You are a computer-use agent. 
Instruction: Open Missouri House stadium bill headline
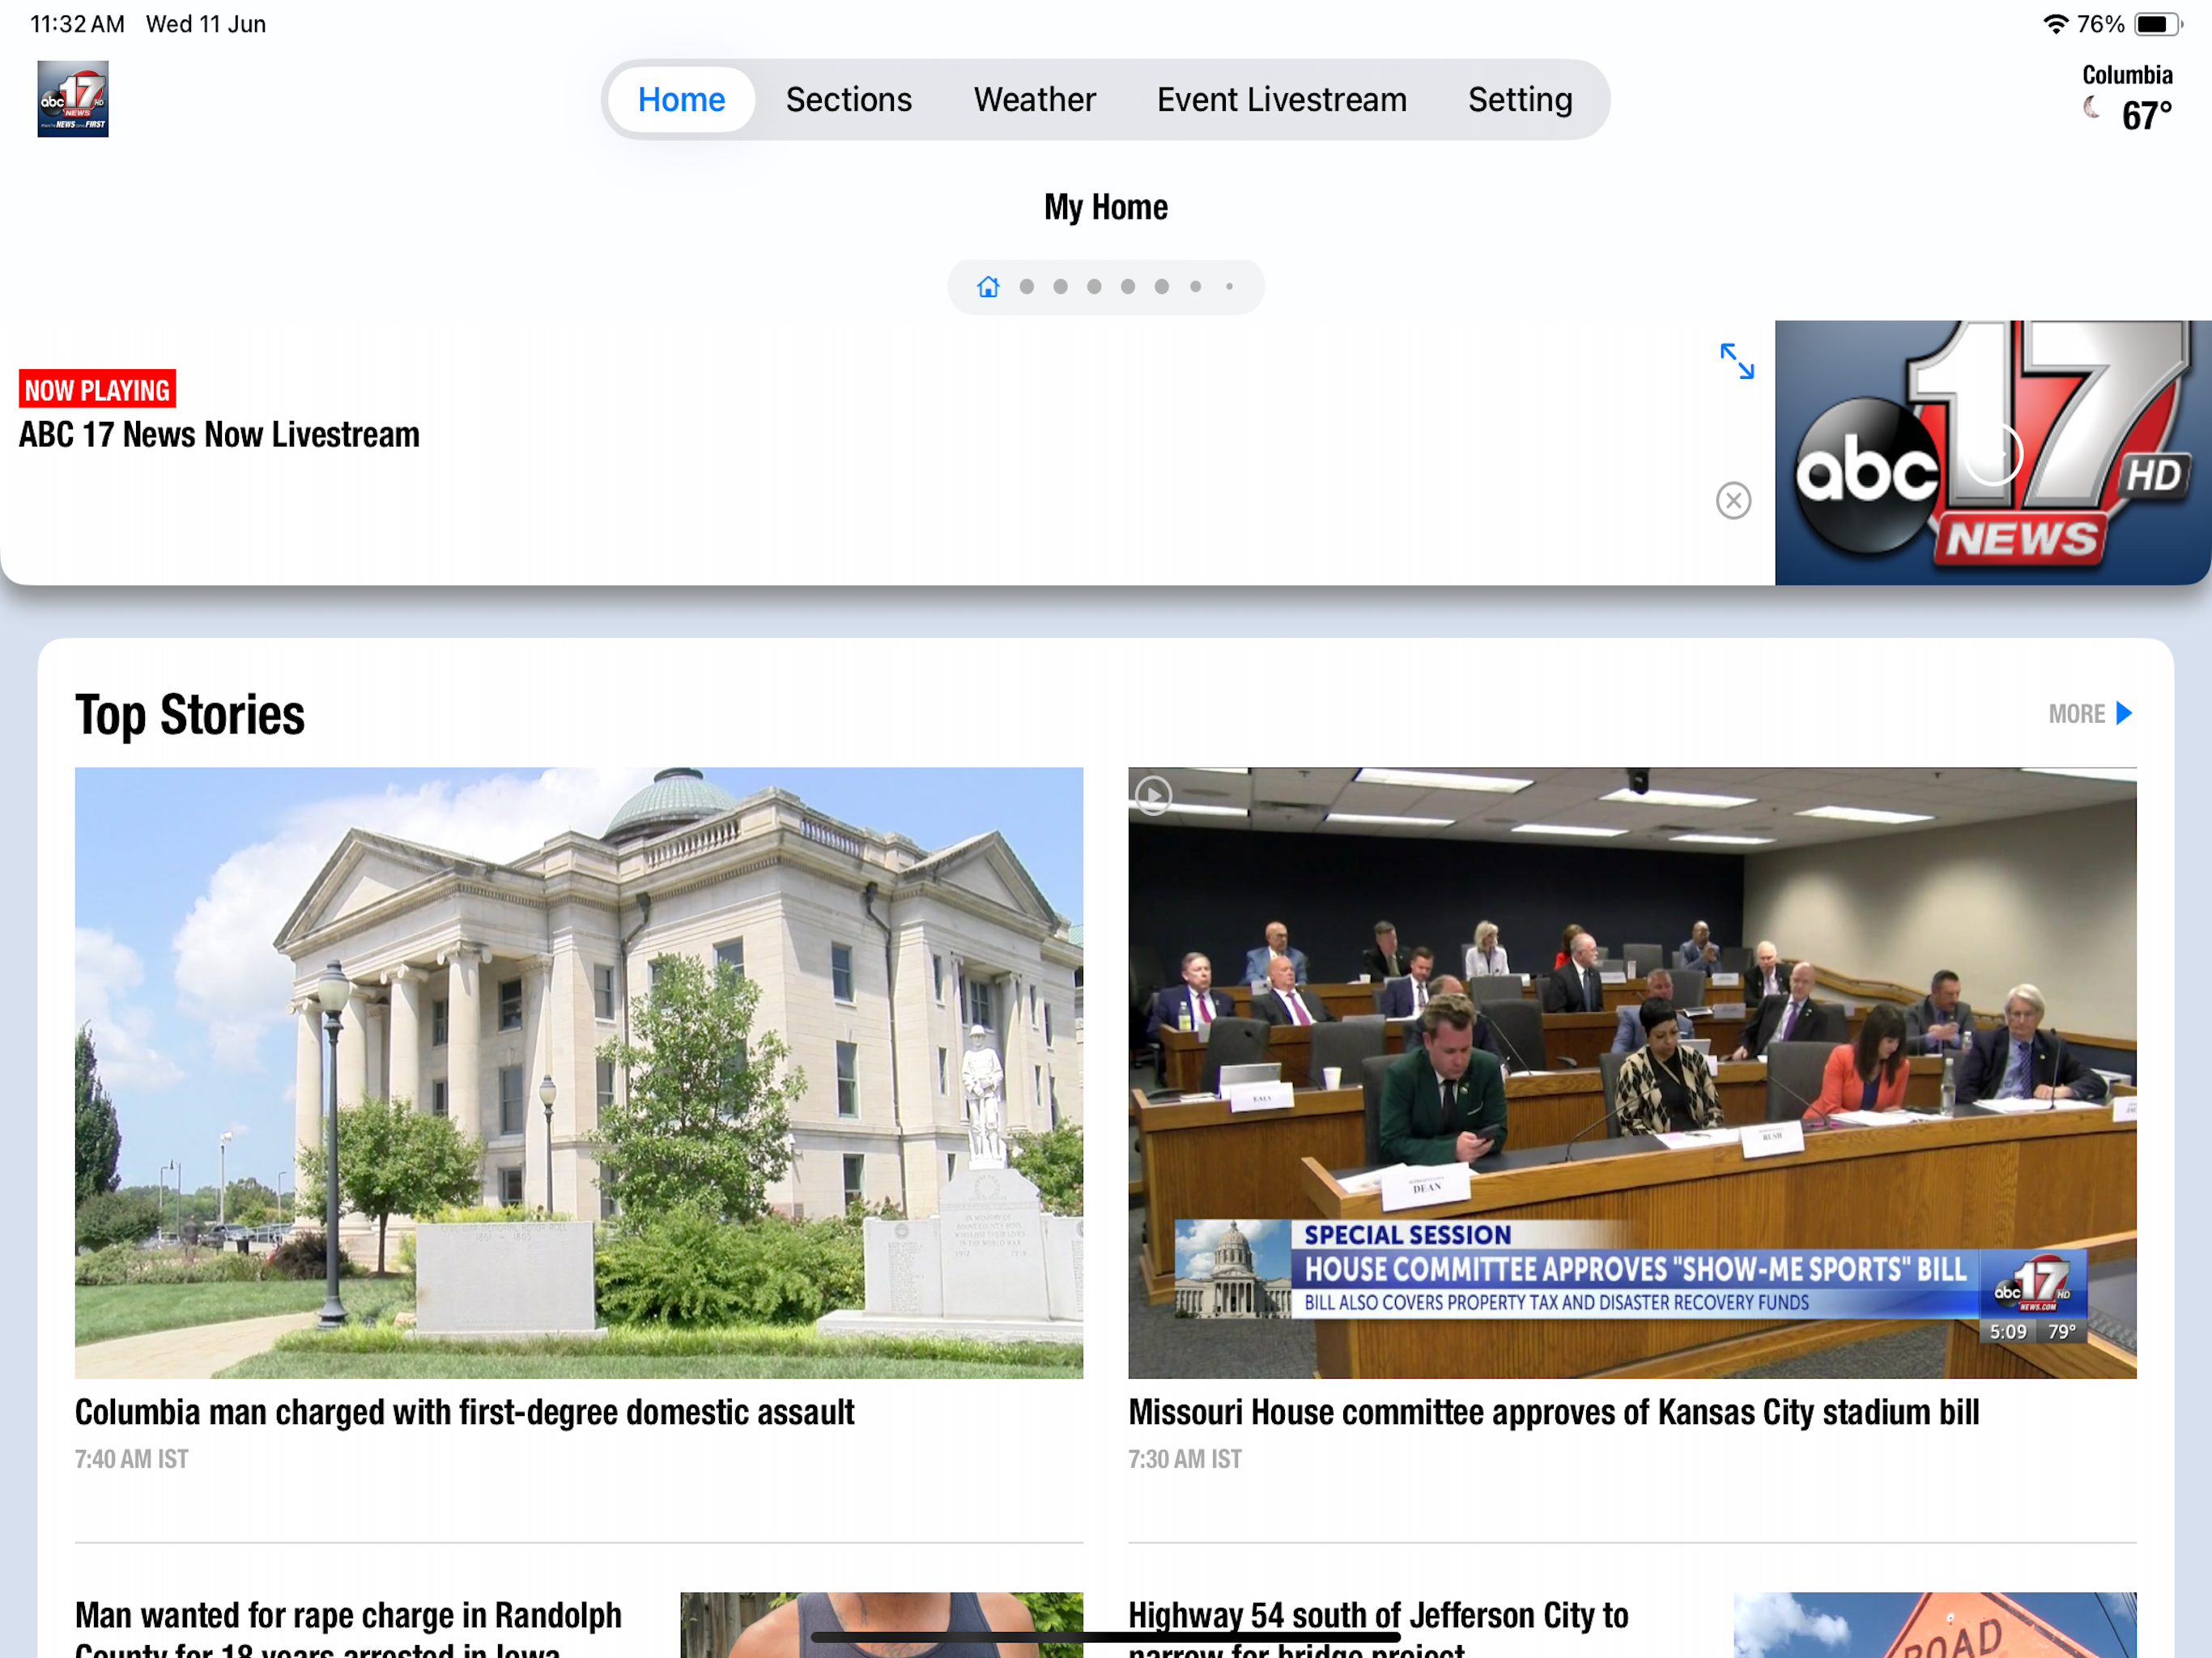coord(1553,1412)
